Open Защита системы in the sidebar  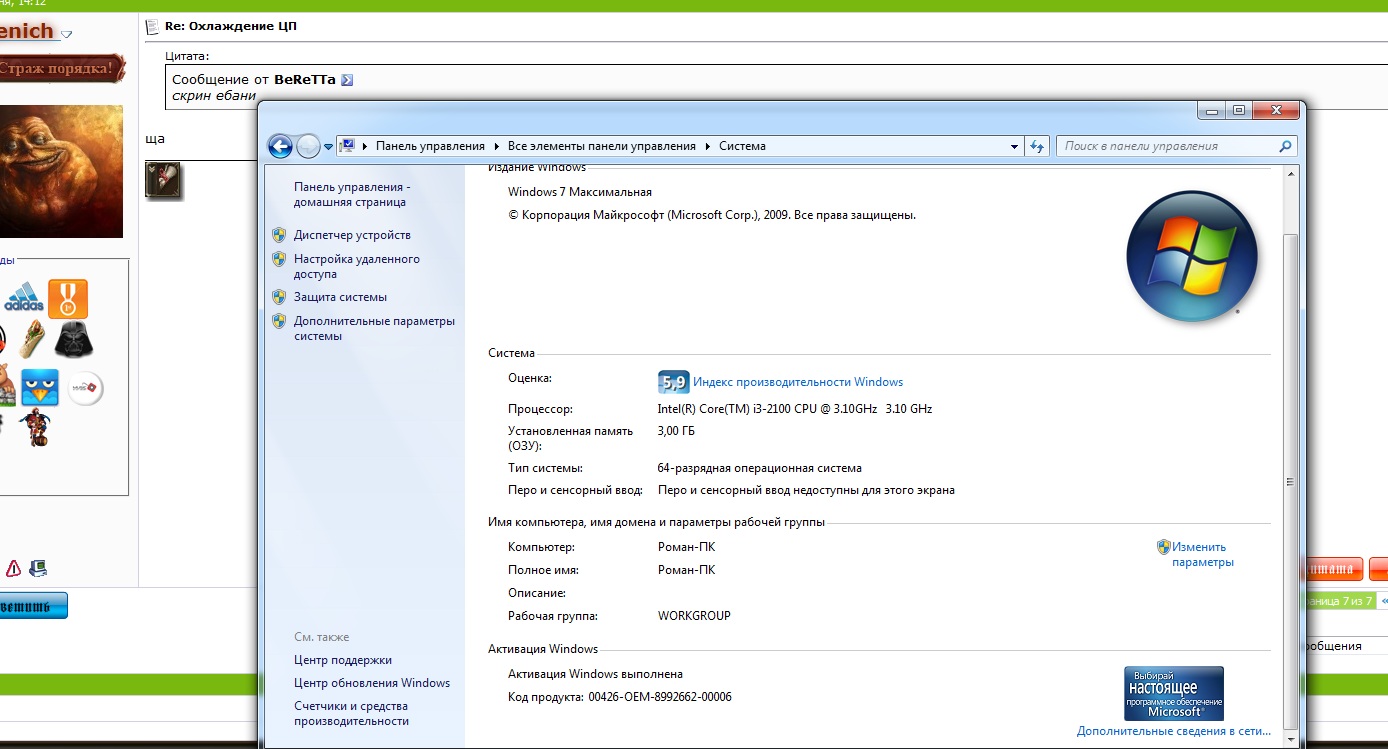pyautogui.click(x=340, y=297)
